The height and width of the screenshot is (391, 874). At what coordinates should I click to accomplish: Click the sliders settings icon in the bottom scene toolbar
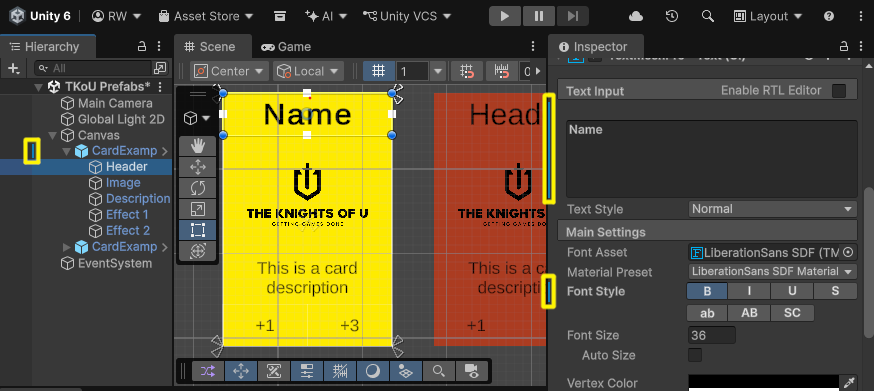[307, 371]
